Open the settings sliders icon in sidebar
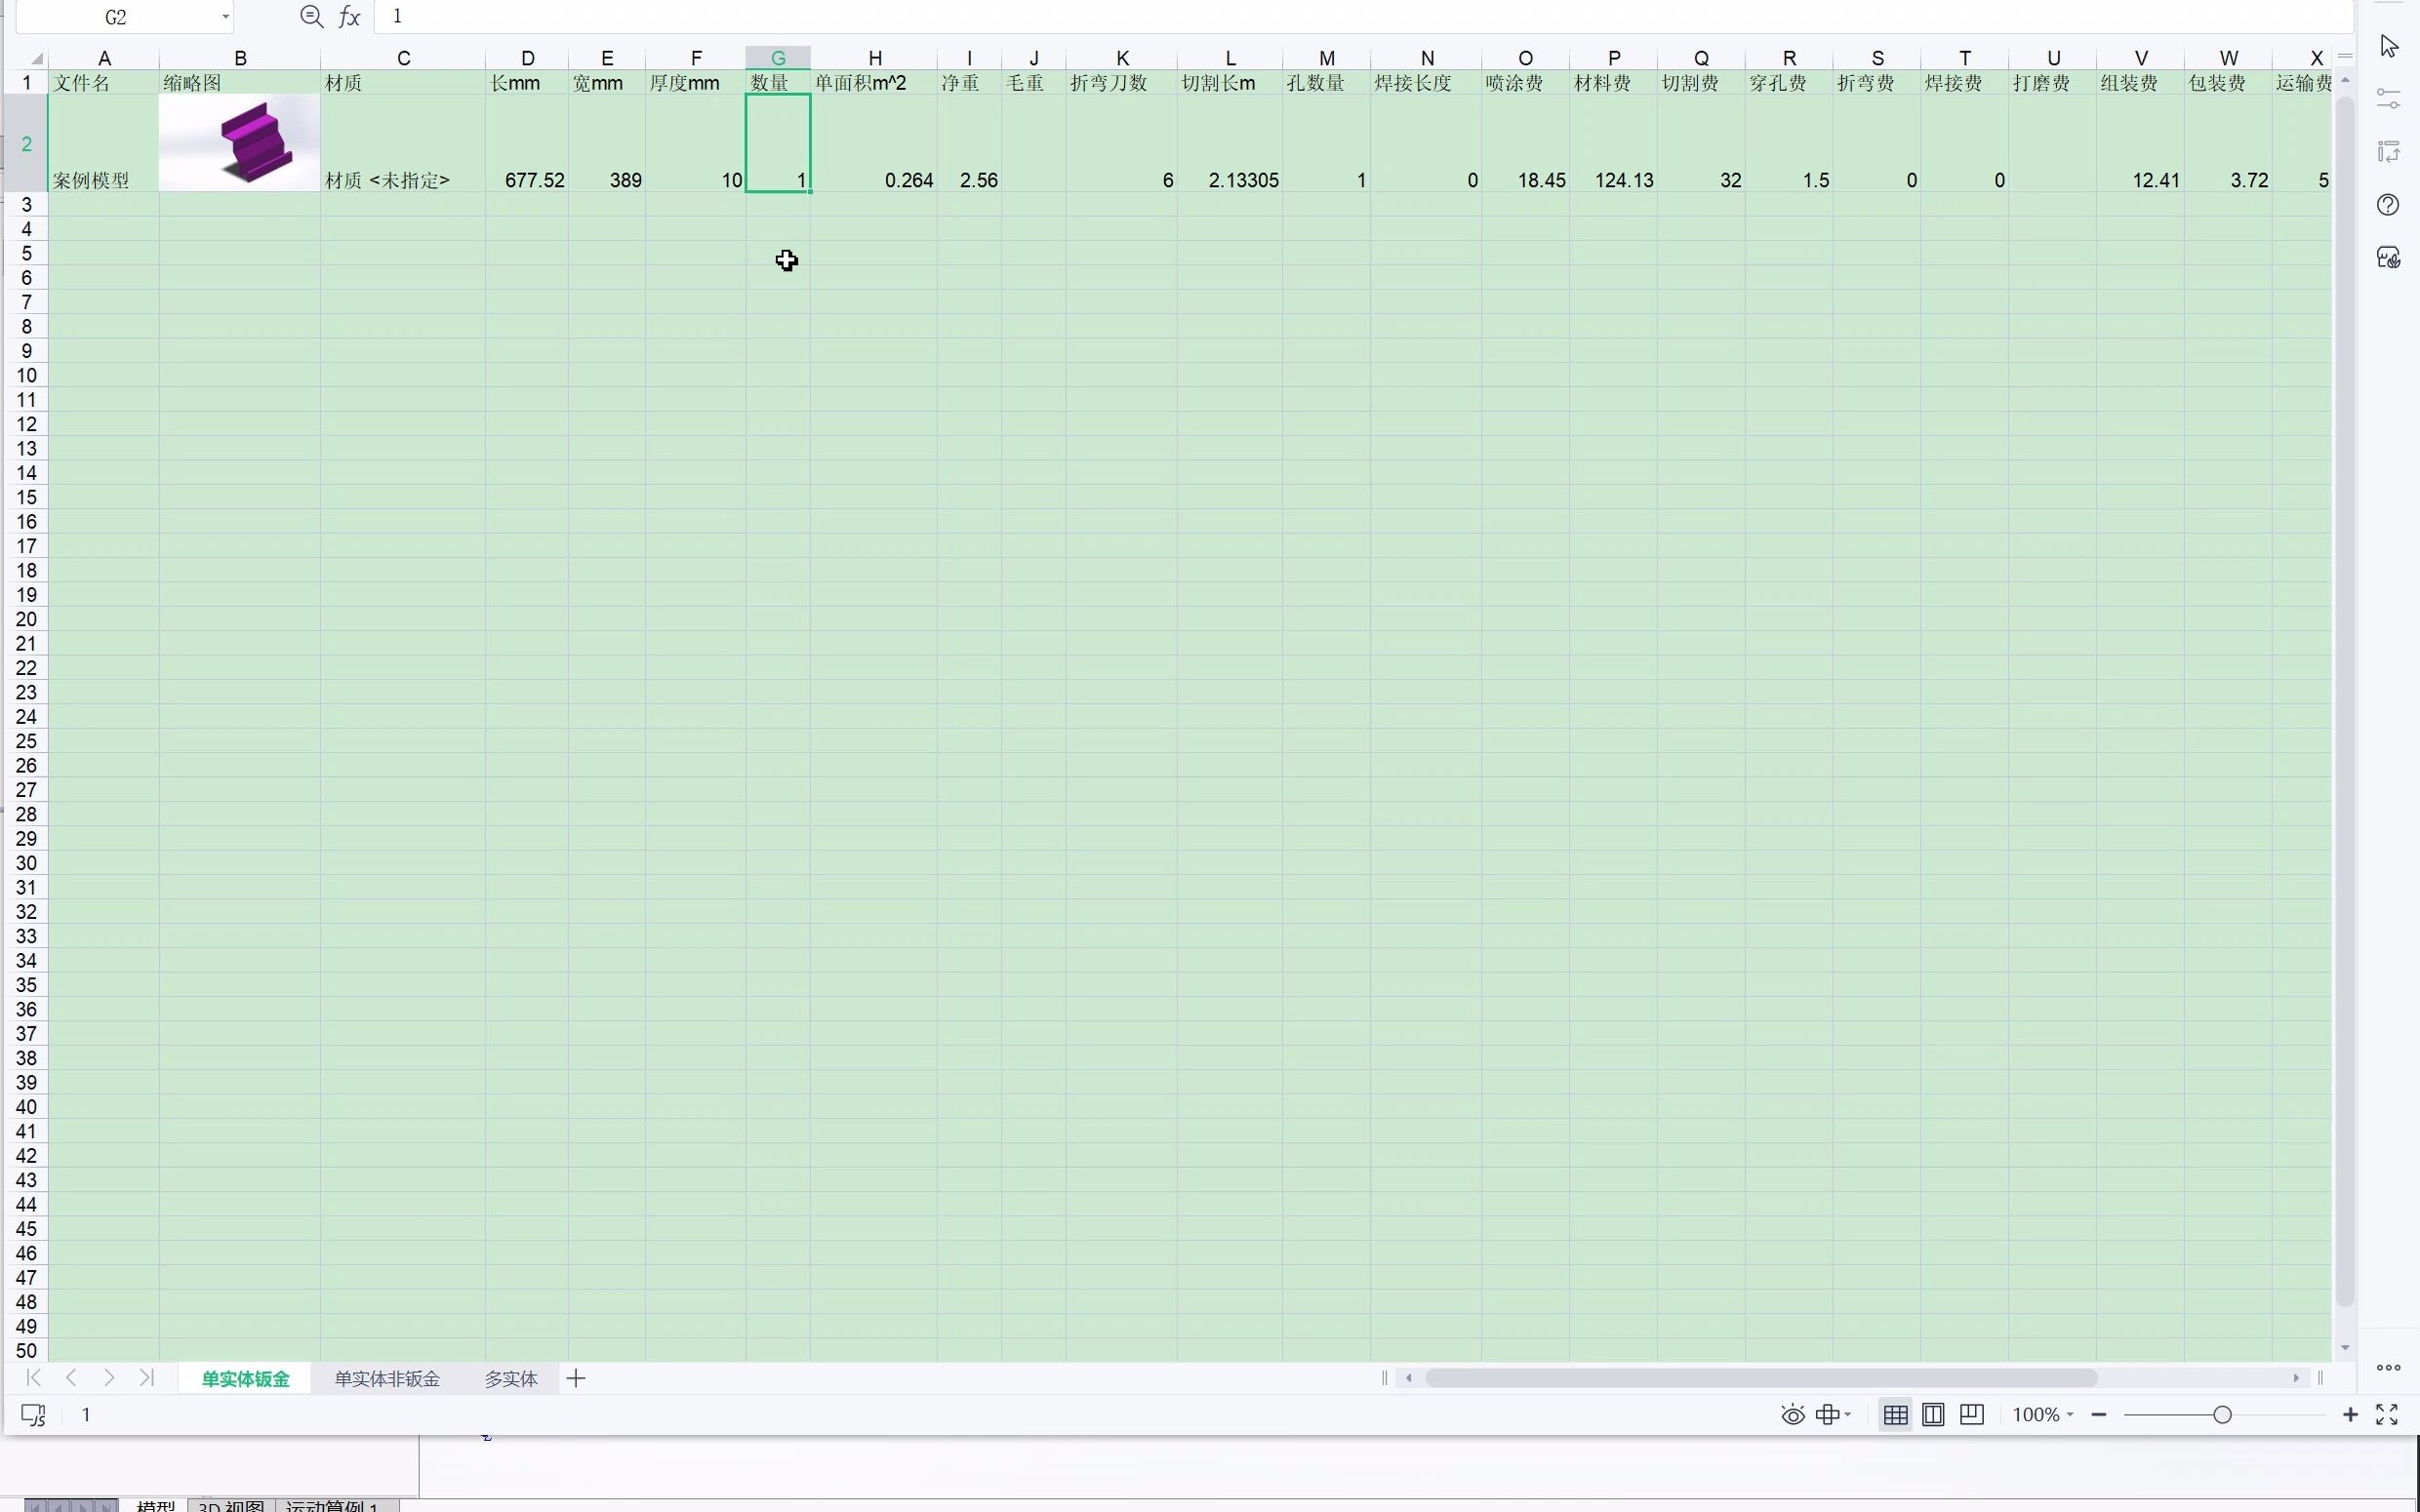 tap(2388, 99)
